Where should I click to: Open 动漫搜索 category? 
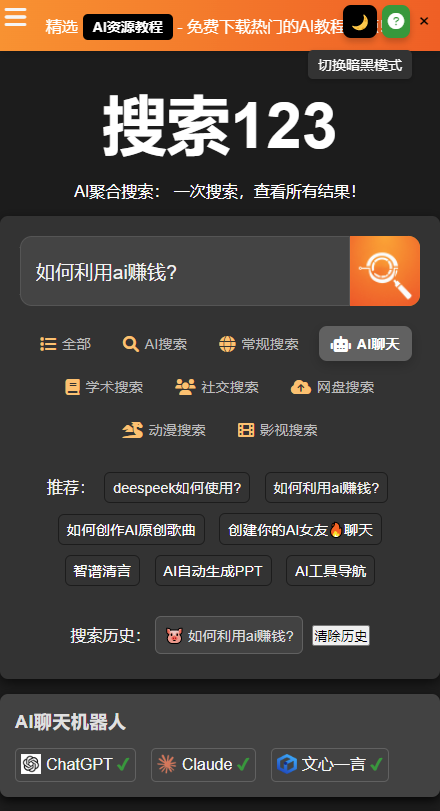pos(164,430)
